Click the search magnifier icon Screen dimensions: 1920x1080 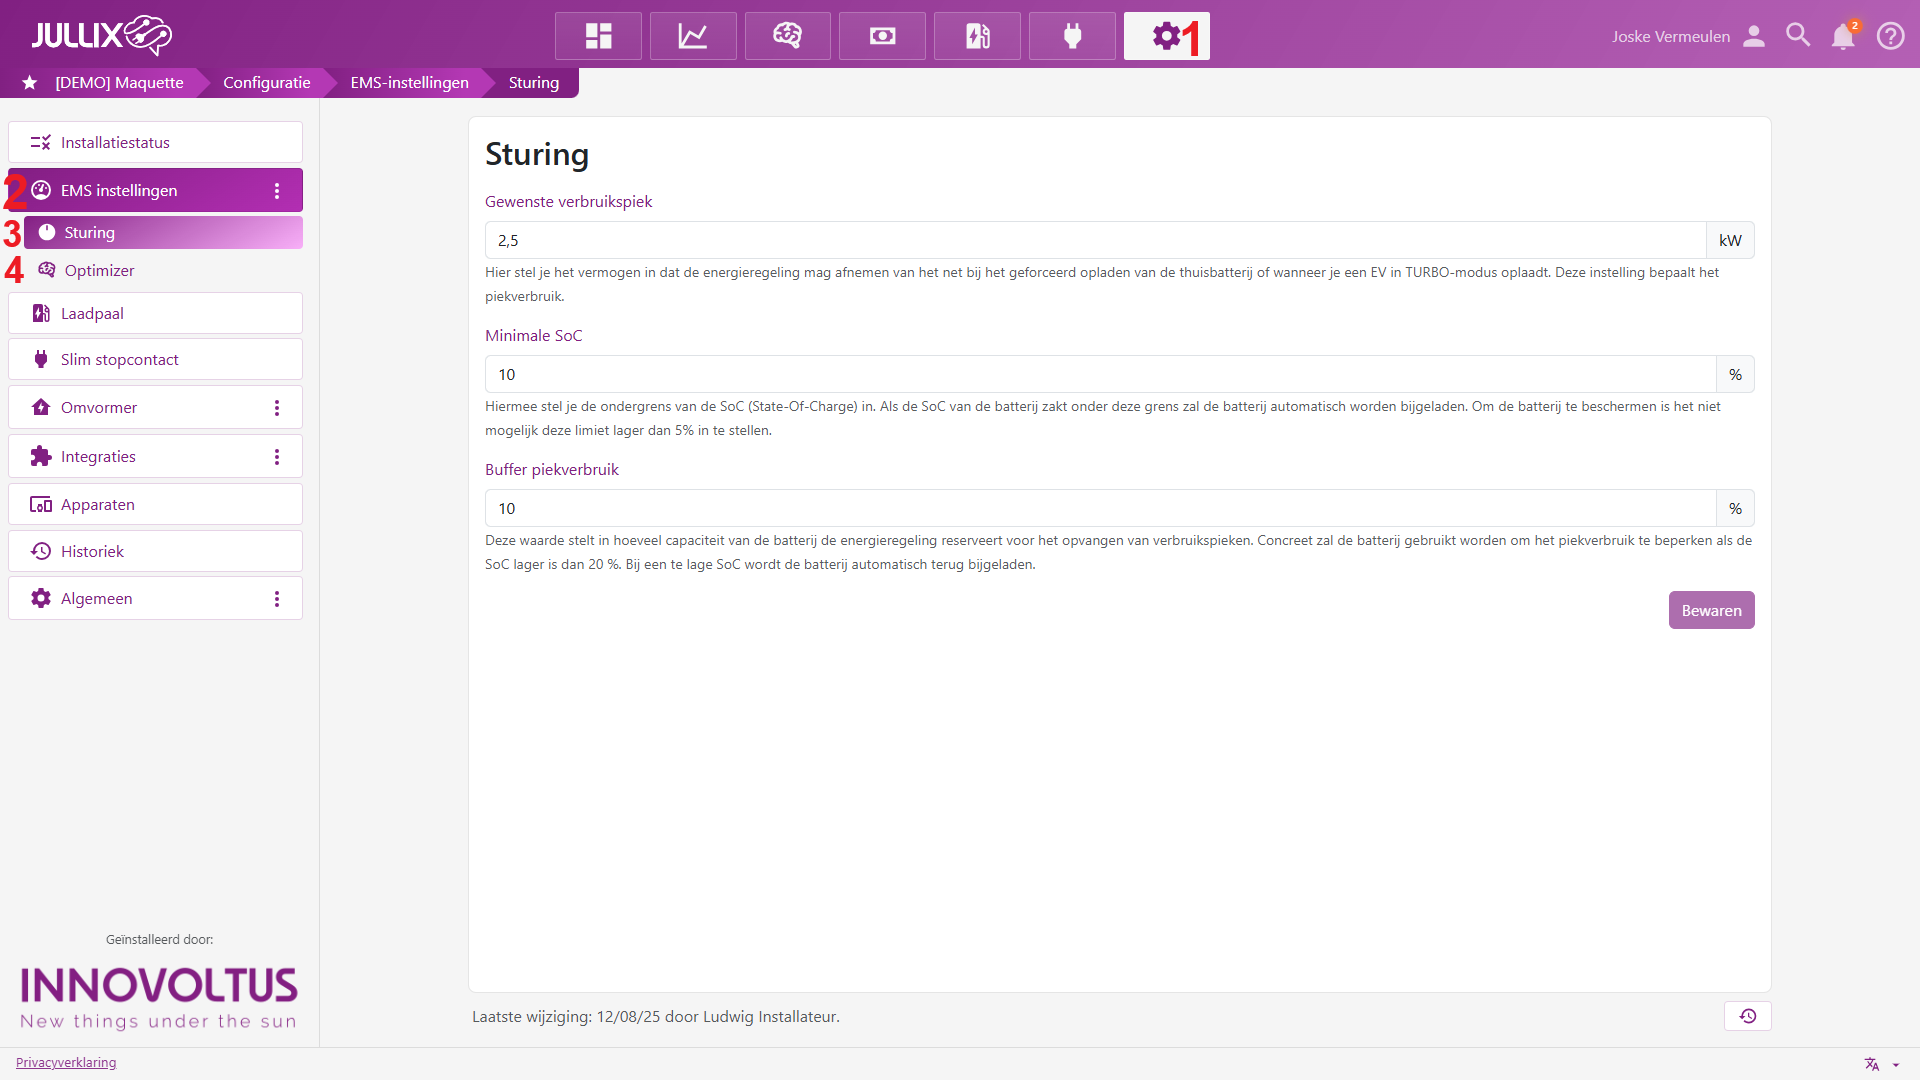1798,36
